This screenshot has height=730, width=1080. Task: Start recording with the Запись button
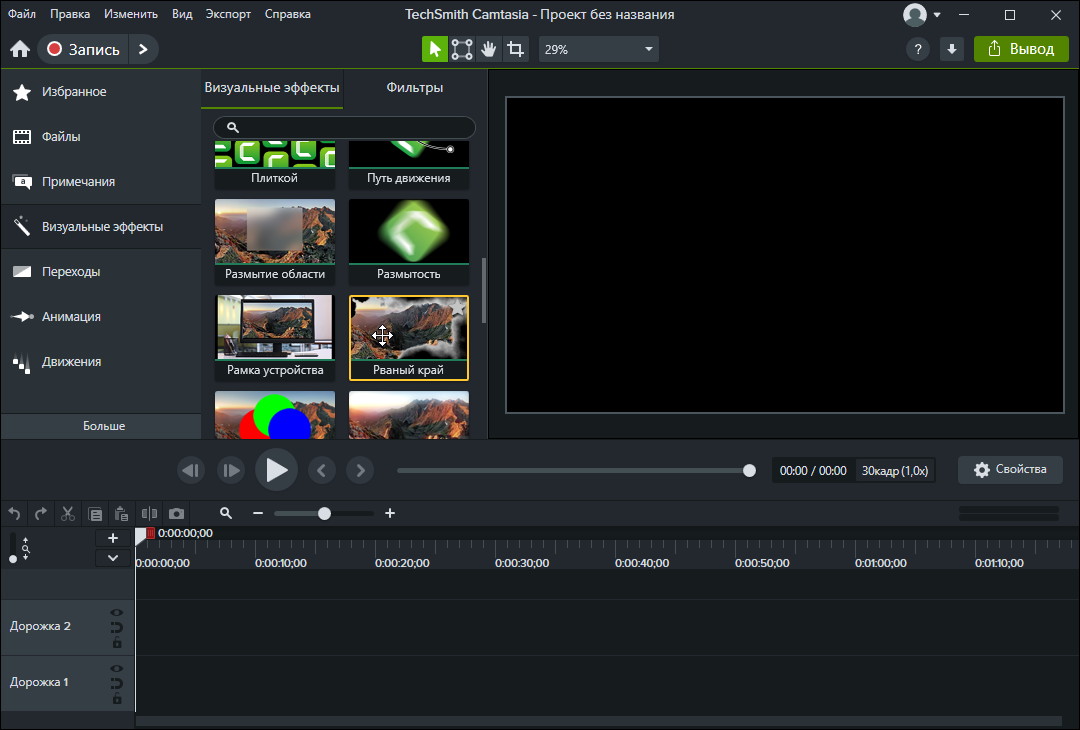coord(83,49)
